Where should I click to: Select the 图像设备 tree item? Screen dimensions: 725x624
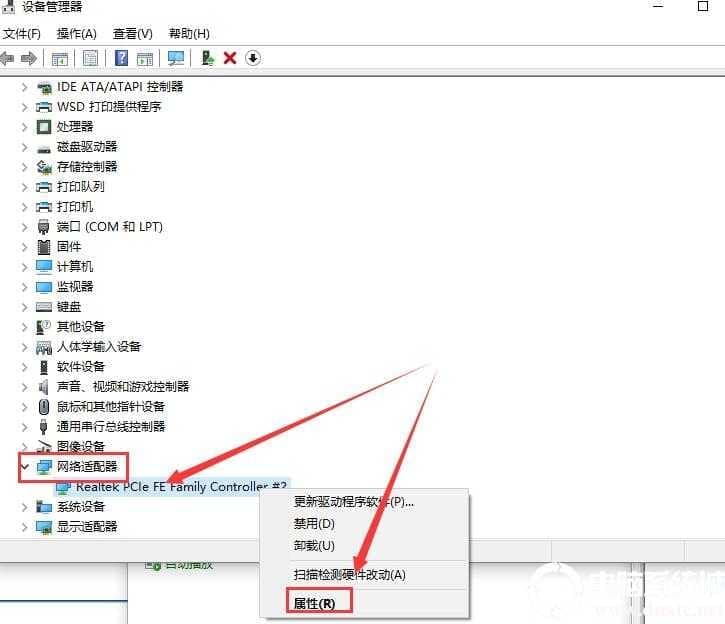81,447
